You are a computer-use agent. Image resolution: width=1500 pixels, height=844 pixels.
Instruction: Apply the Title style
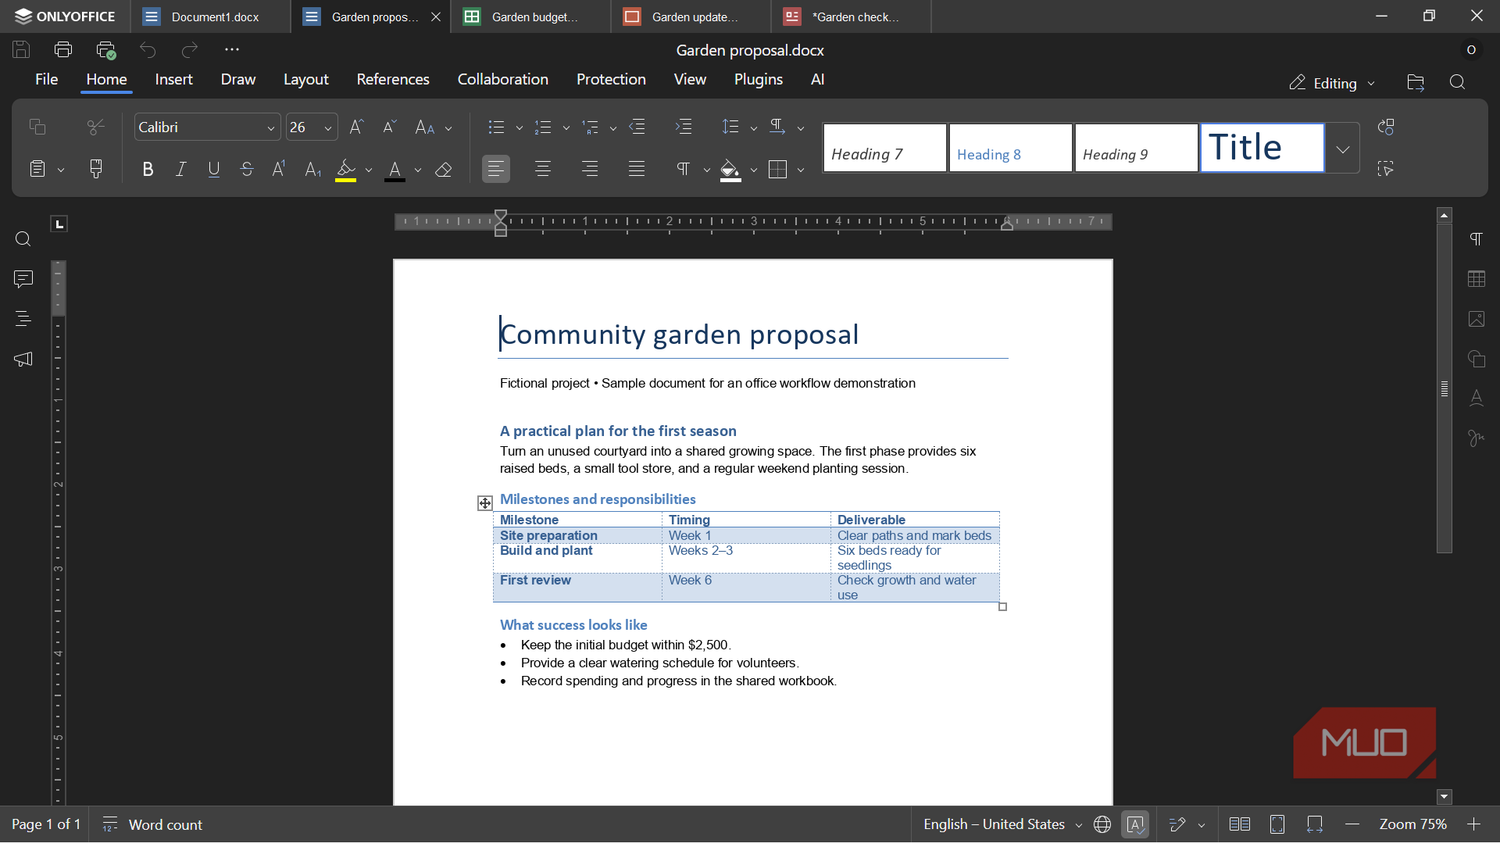pos(1262,149)
